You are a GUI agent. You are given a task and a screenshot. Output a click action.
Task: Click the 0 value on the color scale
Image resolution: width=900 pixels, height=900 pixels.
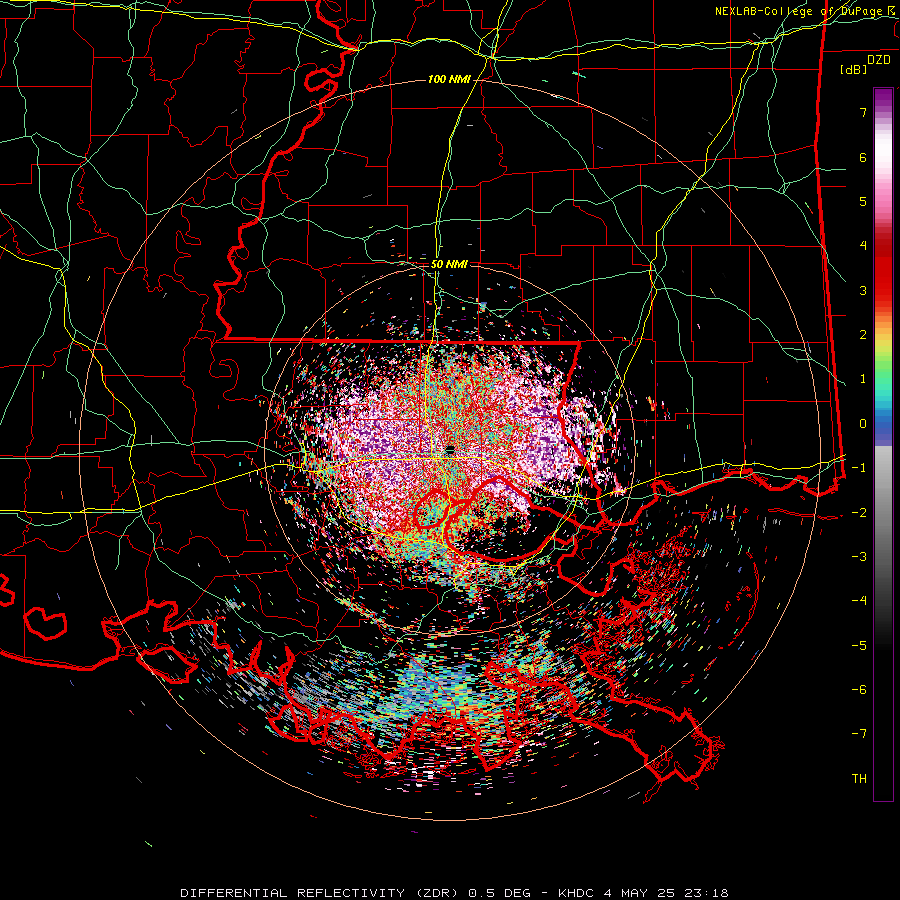863,424
